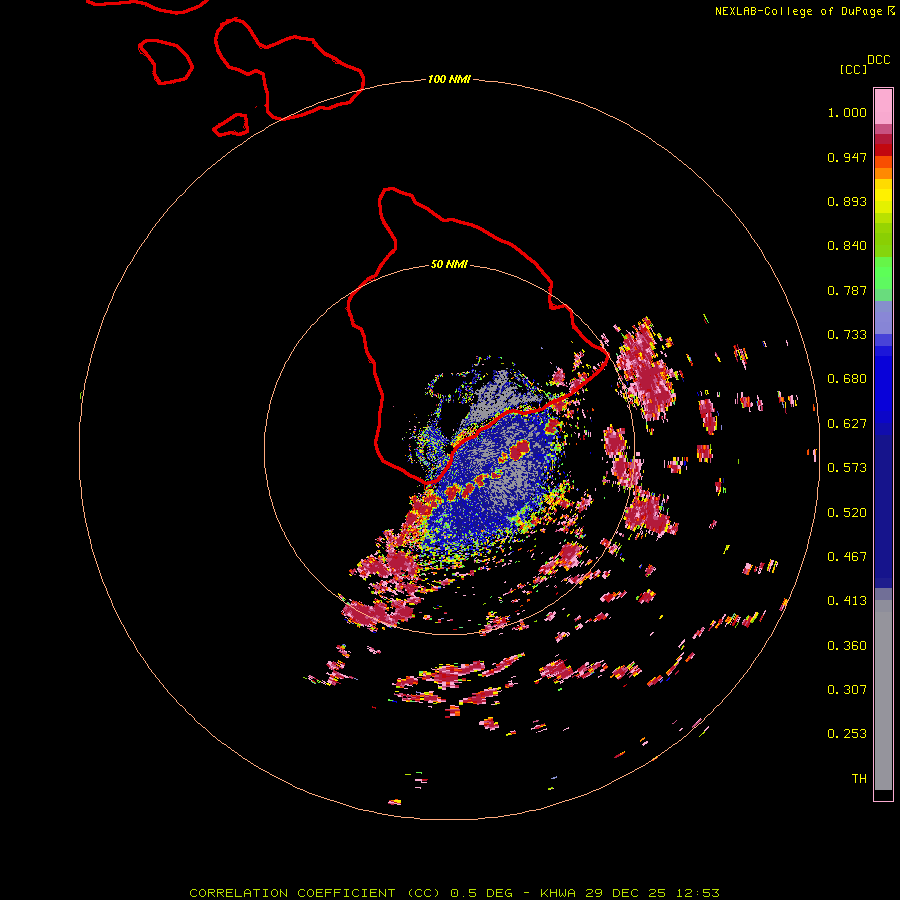Select the 0.467 legend value
Screen dimensions: 900x900
(847, 557)
